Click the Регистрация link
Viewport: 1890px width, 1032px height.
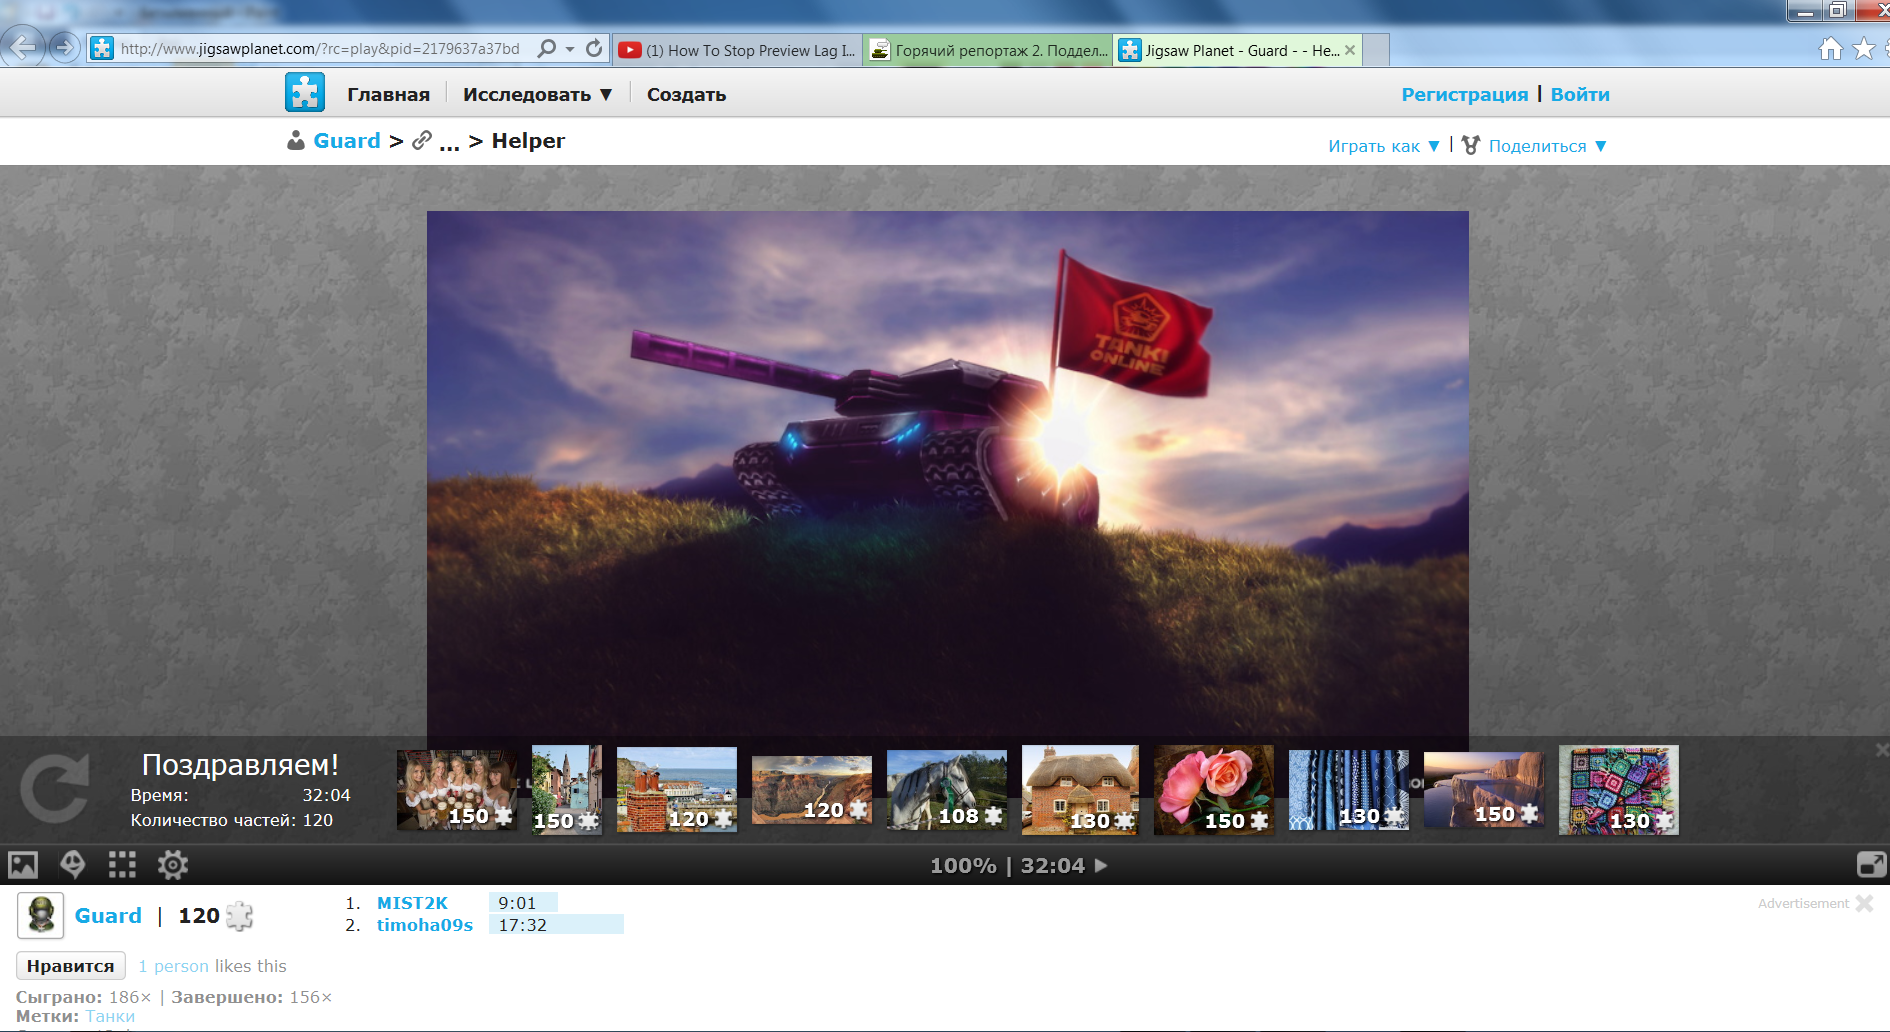coord(1465,94)
